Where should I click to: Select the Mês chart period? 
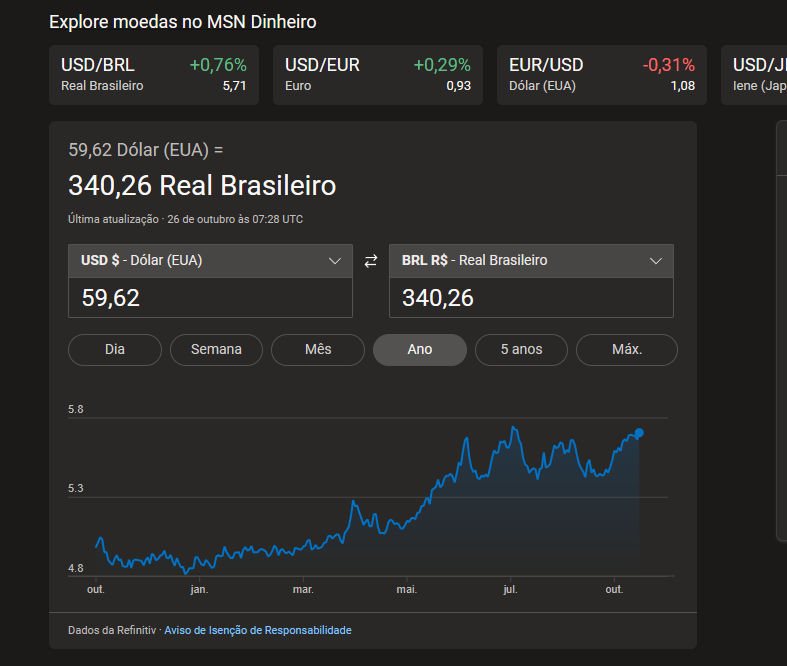pyautogui.click(x=318, y=350)
